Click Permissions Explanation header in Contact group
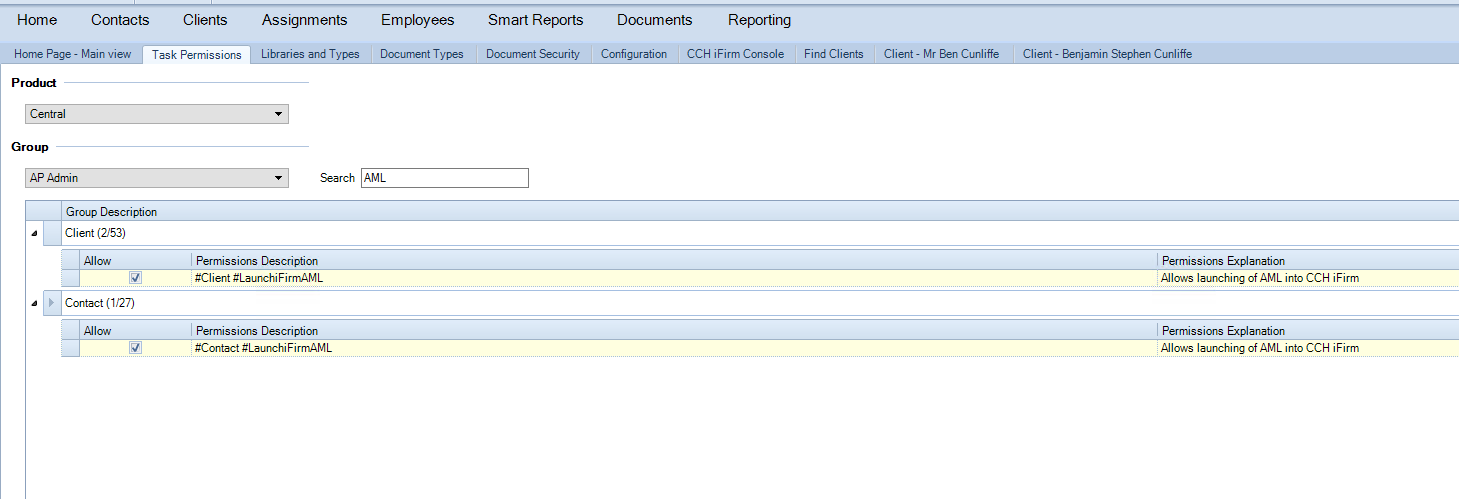Screen dimensions: 1459x499 point(1308,331)
